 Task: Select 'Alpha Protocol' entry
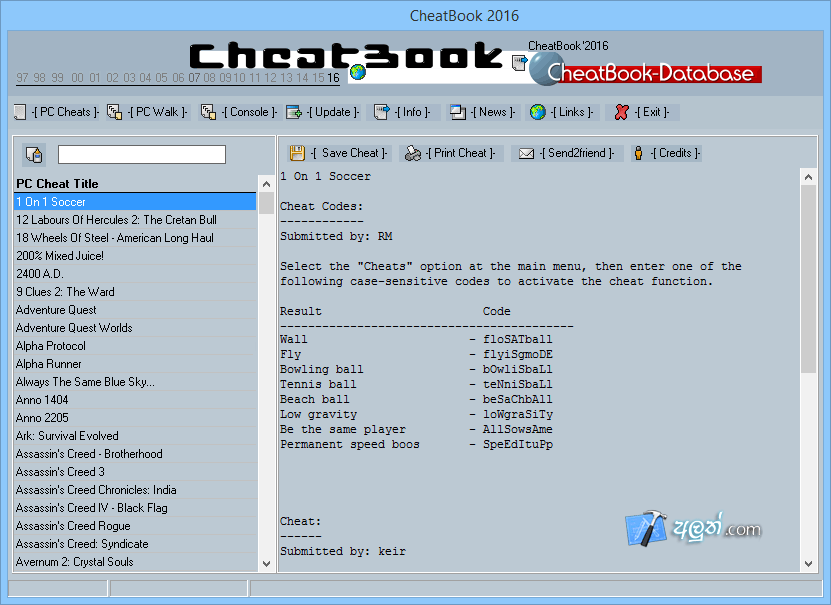pos(135,346)
